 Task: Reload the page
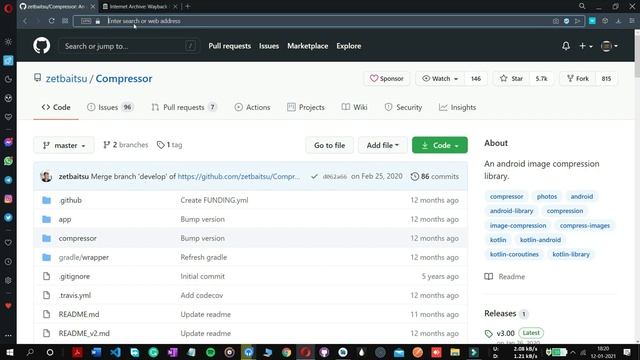coord(51,21)
